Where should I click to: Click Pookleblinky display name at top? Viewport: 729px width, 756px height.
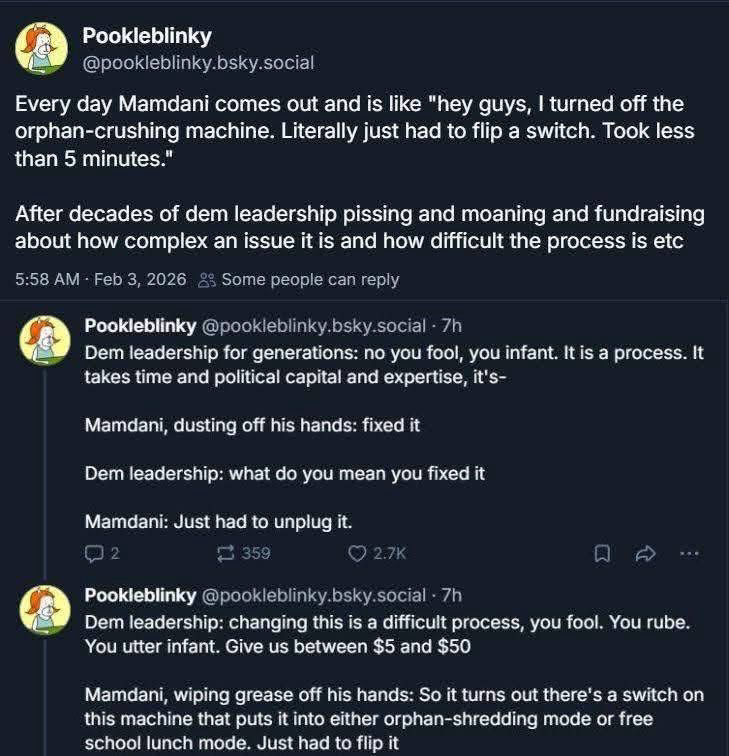pyautogui.click(x=146, y=36)
